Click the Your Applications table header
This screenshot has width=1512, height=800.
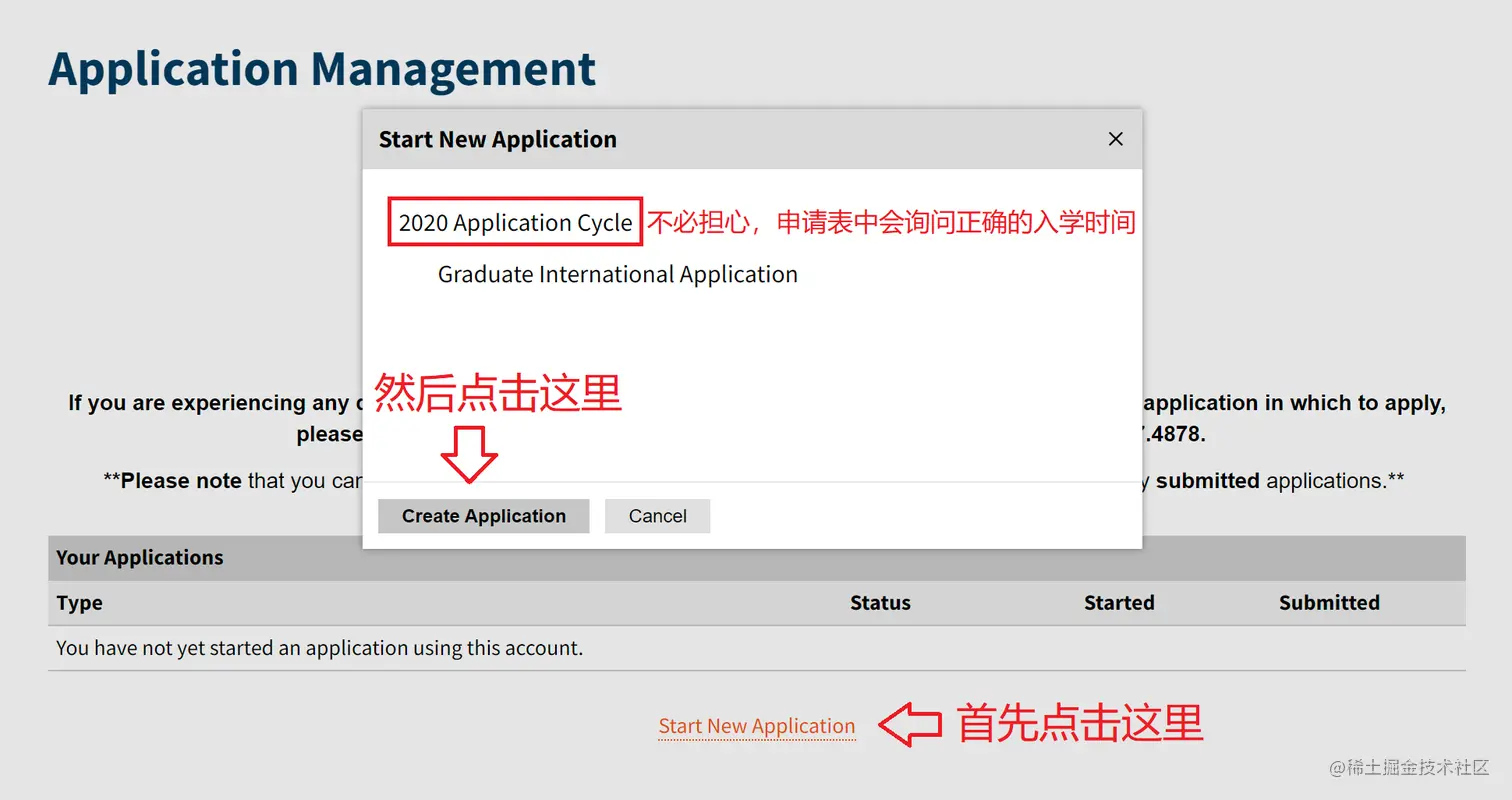[x=757, y=558]
